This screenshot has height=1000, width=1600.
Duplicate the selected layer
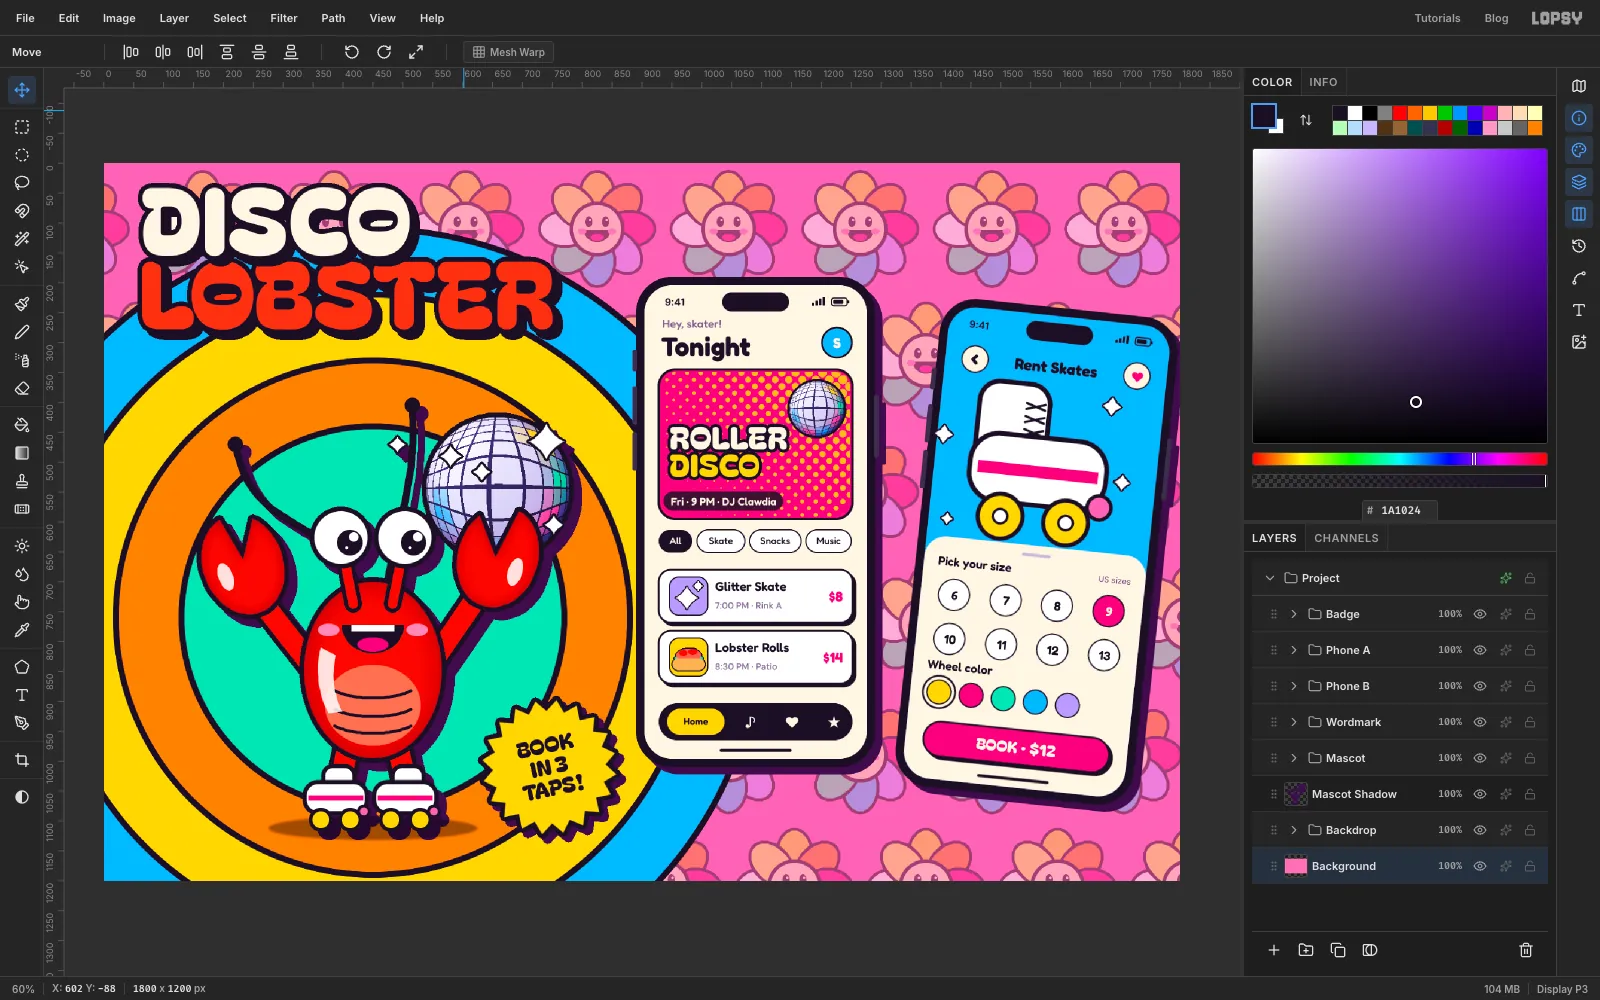tap(1338, 950)
